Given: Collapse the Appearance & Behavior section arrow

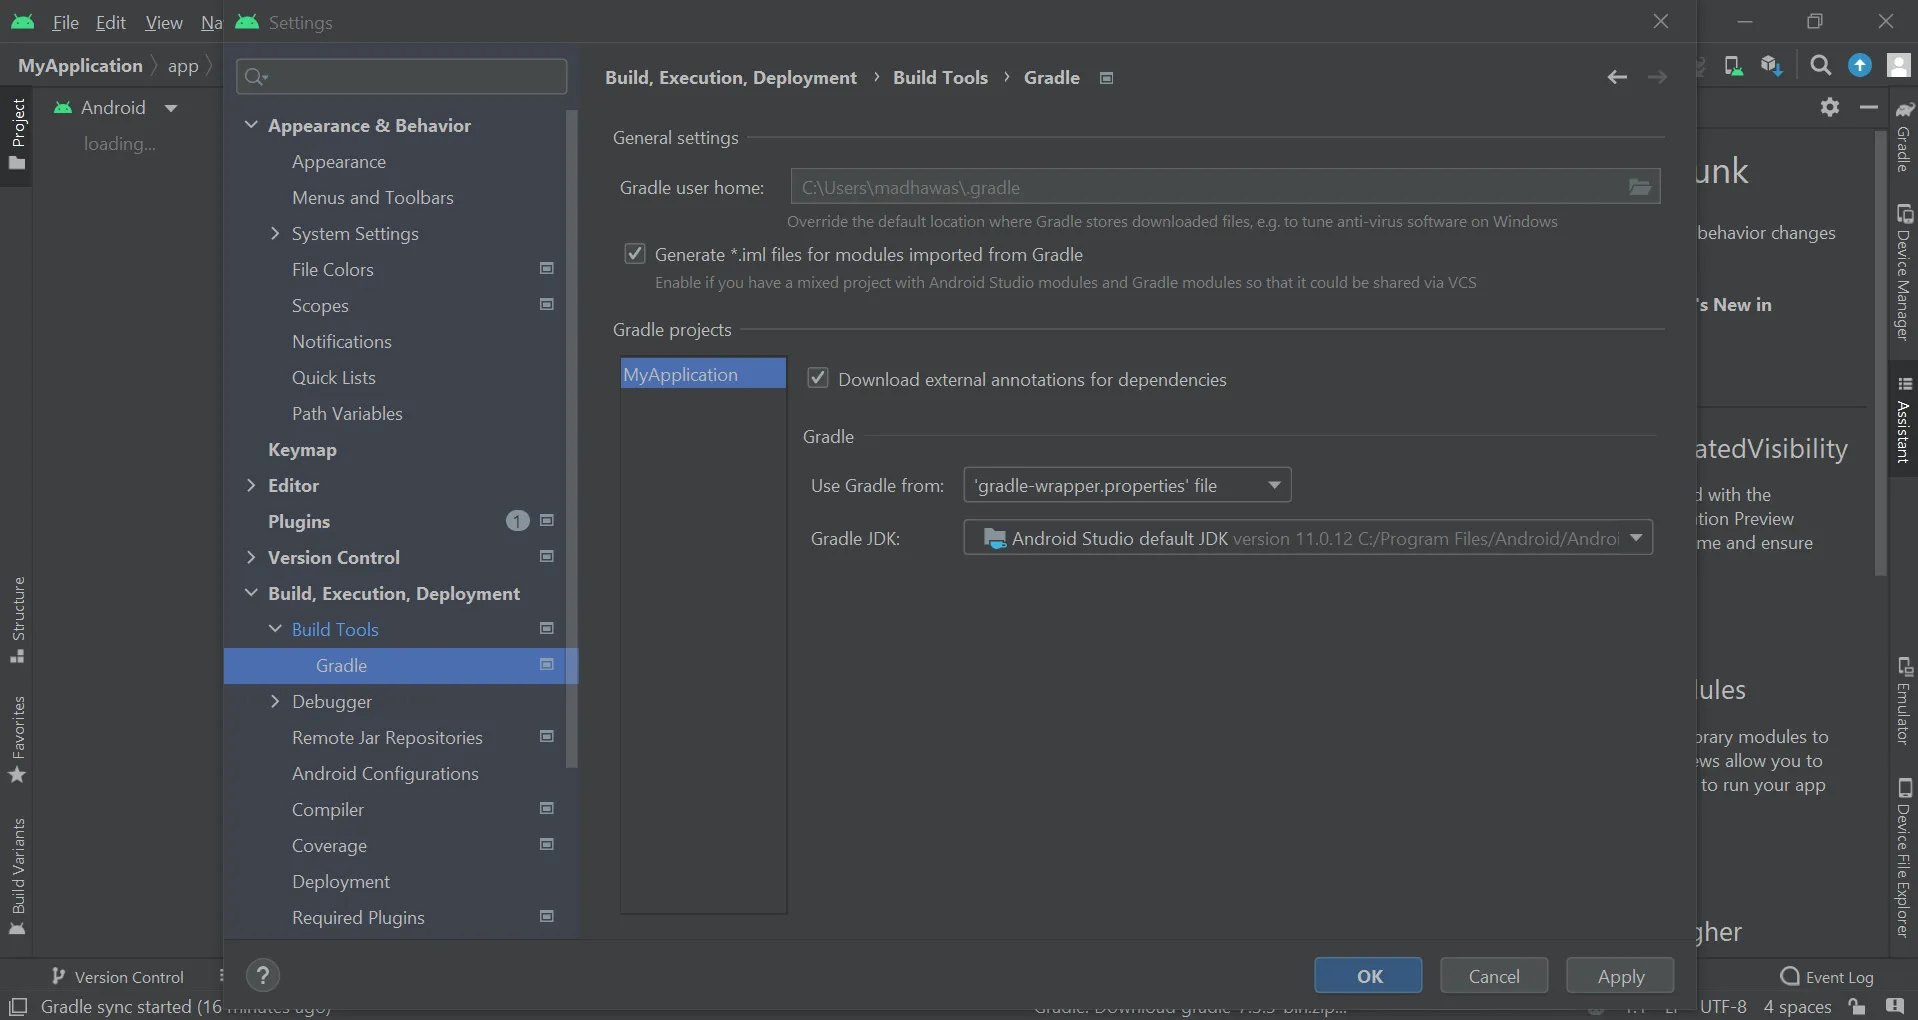Looking at the screenshot, I should (251, 125).
